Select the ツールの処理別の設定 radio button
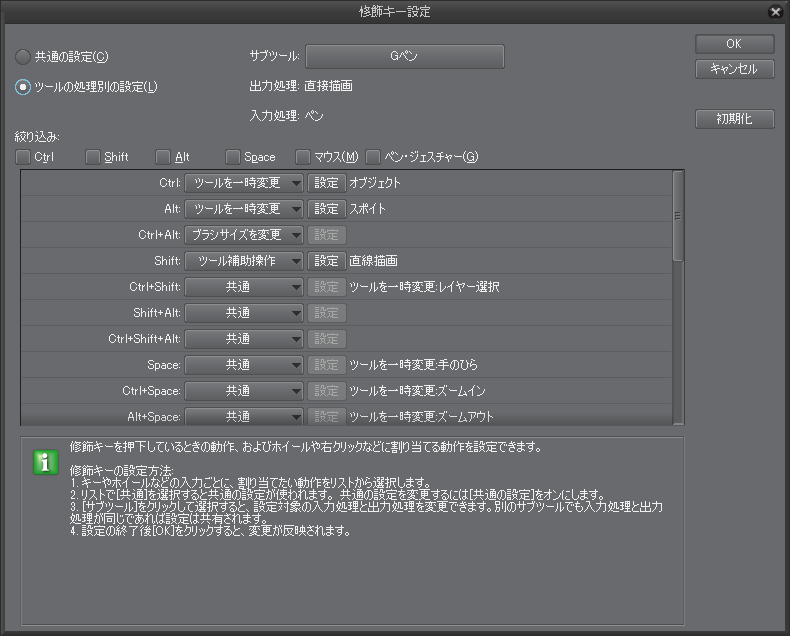 23,87
